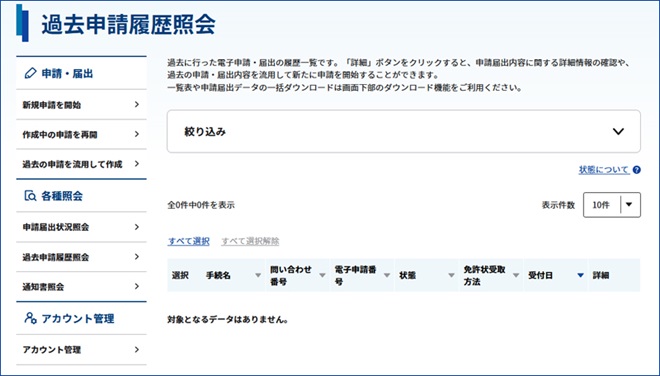Click the 状態について help link

click(604, 170)
